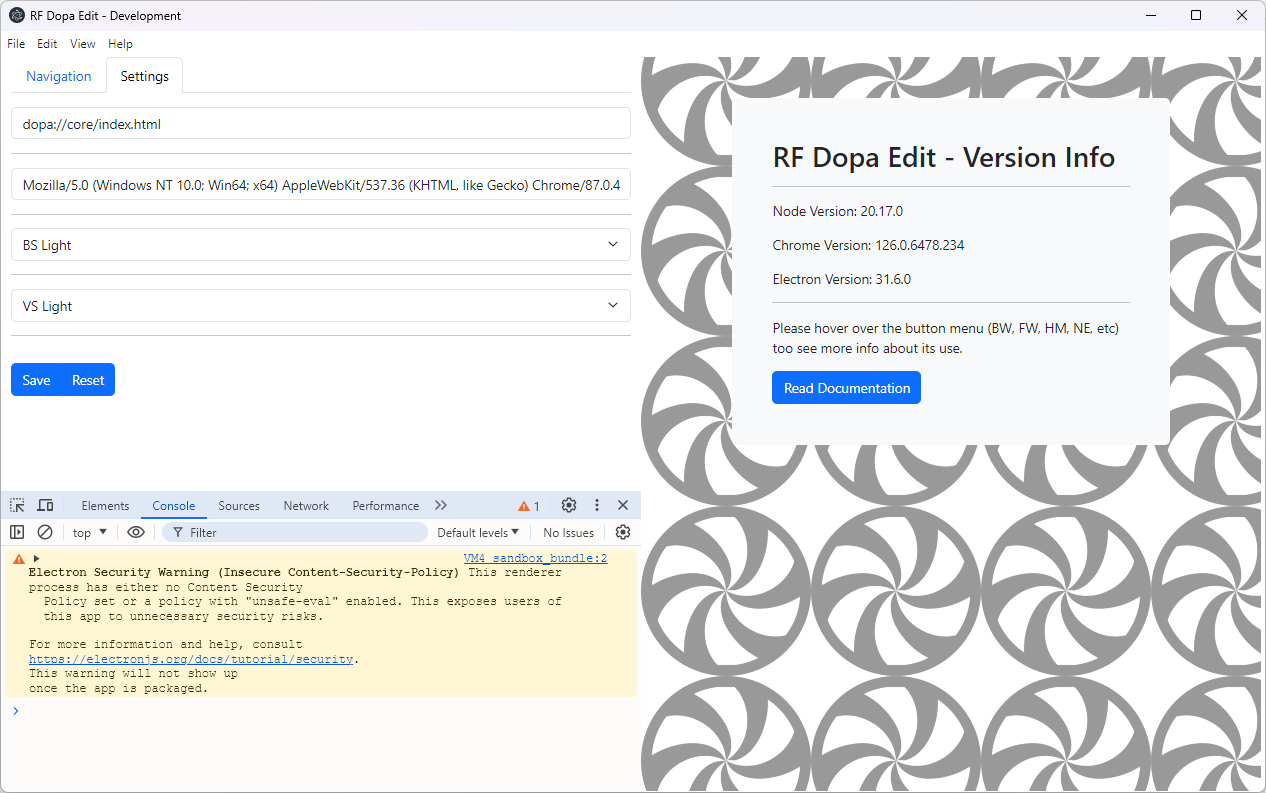
Task: Click the Reset button
Action: (x=88, y=380)
